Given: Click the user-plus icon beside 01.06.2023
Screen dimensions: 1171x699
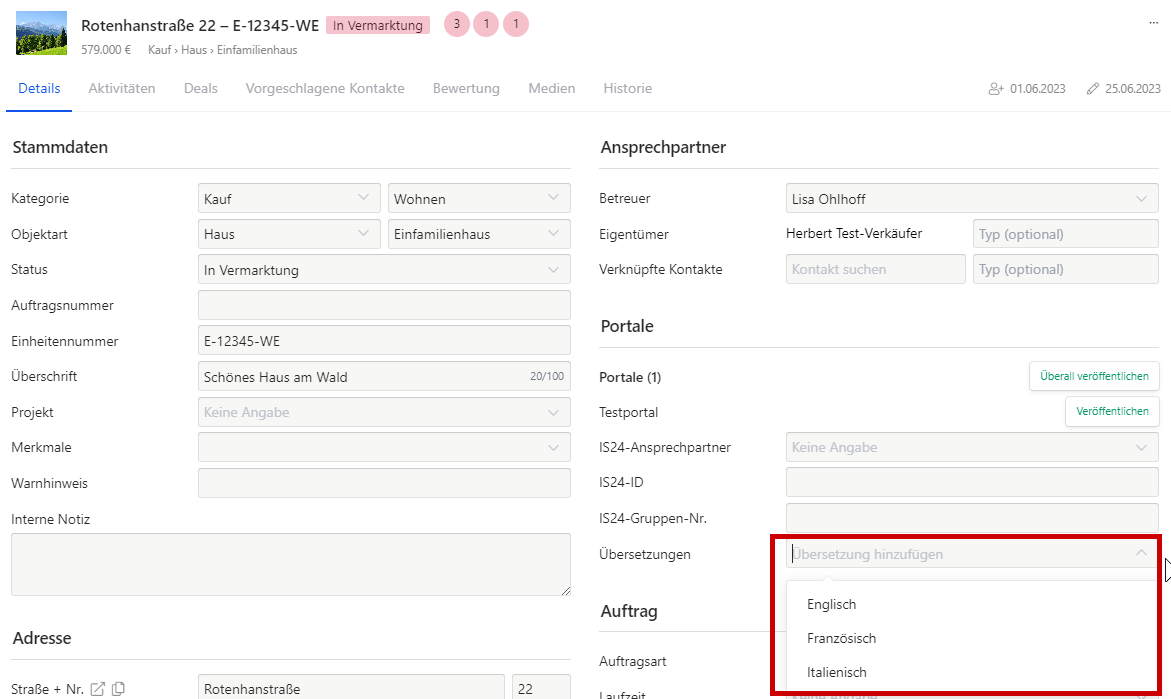Looking at the screenshot, I should [995, 89].
